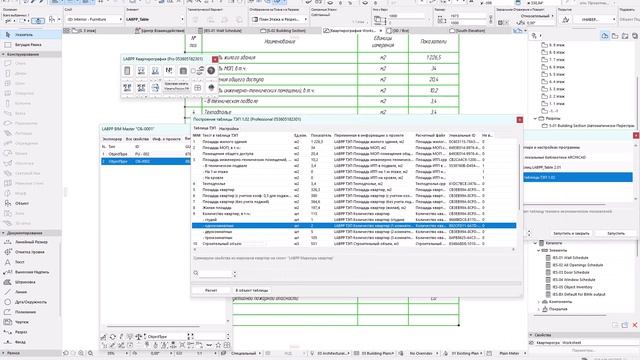Screen dimensions: 640x360
Task: Click the table grid icon in LABPP palette
Action: coord(198,87)
